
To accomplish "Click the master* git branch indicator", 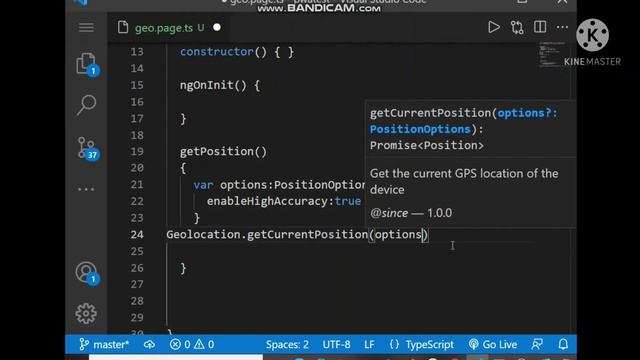I will [x=104, y=344].
